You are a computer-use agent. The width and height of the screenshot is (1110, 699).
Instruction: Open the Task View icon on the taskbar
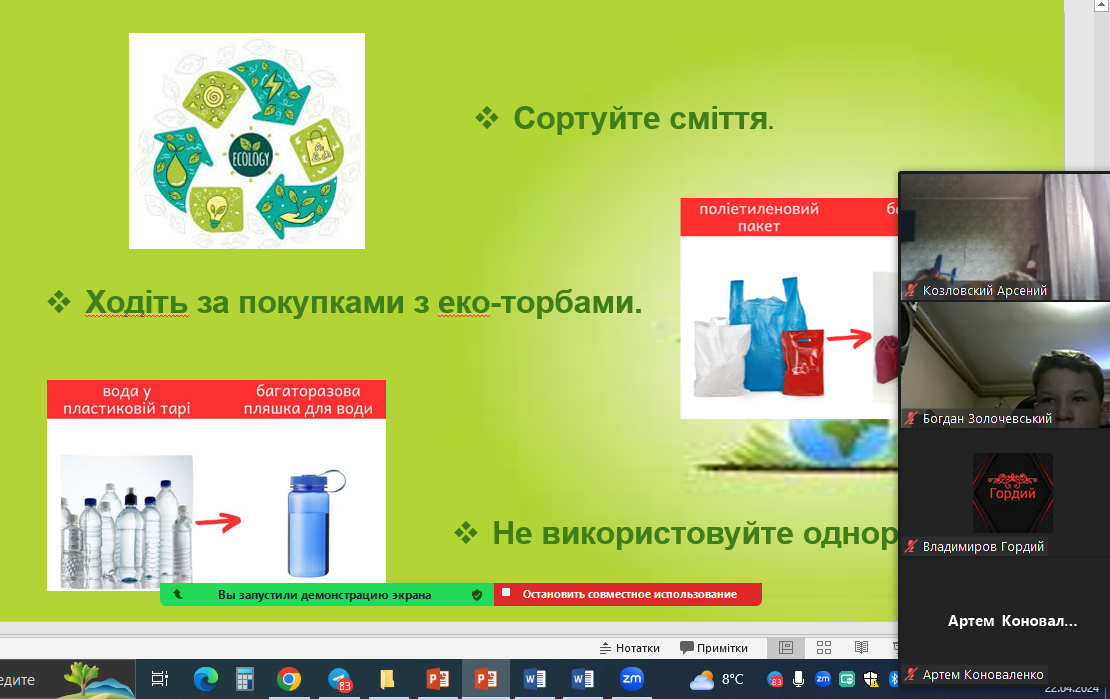(x=160, y=679)
